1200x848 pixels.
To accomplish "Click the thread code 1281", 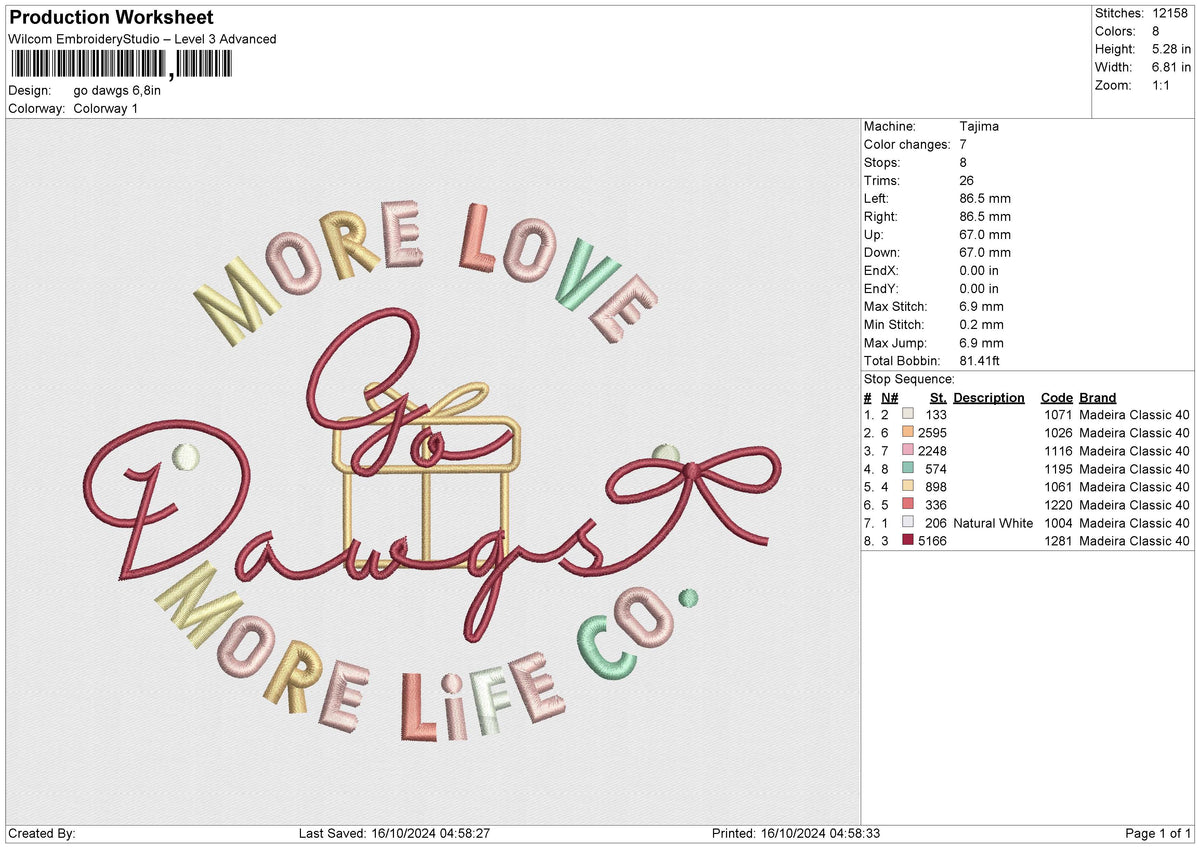I will click(x=1058, y=540).
